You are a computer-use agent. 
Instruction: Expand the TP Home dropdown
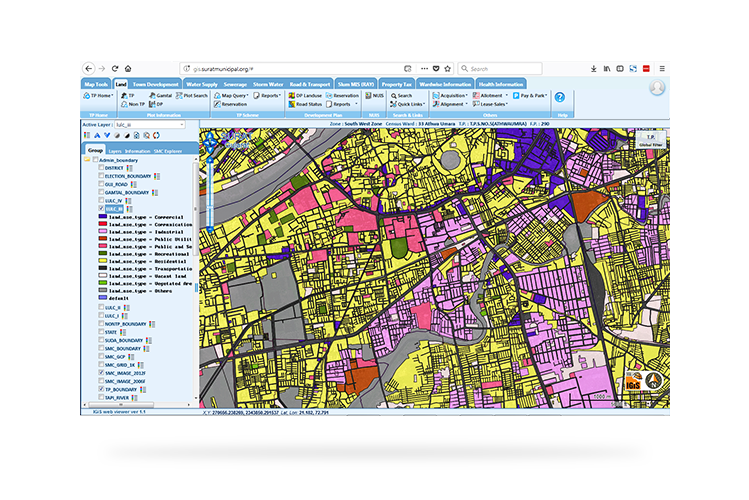[x=98, y=96]
